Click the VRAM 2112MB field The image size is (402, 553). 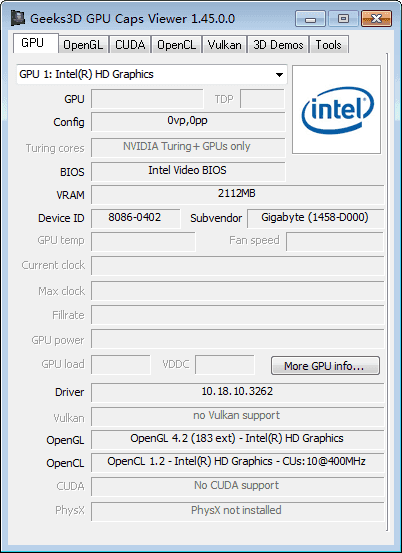coord(237,195)
